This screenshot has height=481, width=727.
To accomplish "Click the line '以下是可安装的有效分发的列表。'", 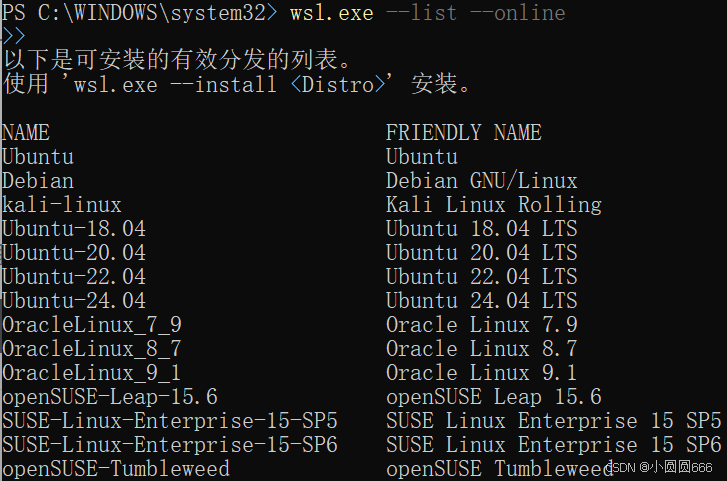I will 177,60.
